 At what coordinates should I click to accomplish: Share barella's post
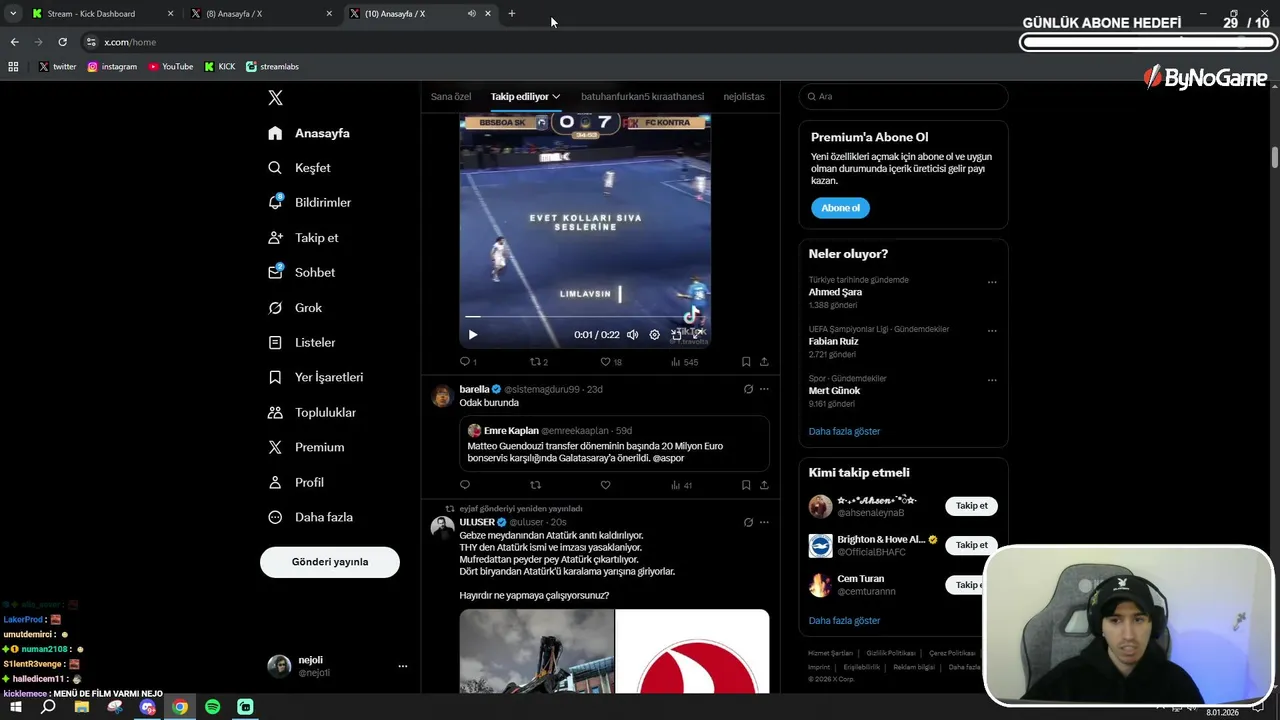click(764, 485)
